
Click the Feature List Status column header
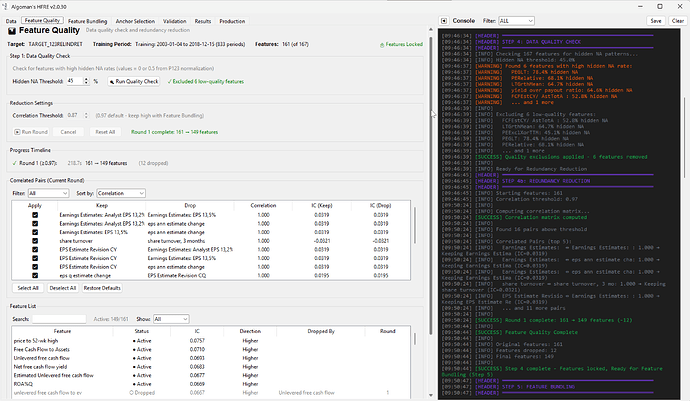[x=142, y=331]
